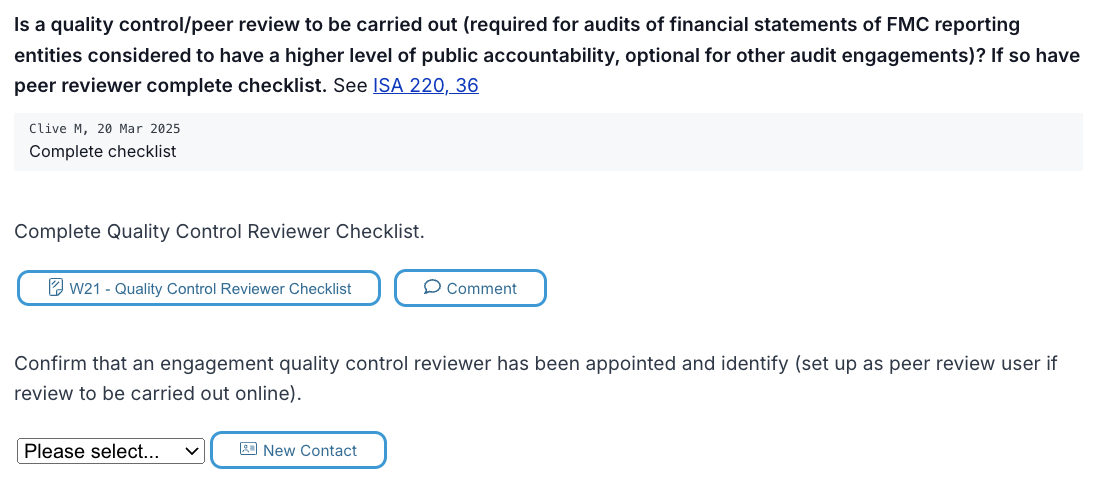The image size is (1111, 480).
Task: Open the ISA 220, 36 link
Action: [x=426, y=86]
